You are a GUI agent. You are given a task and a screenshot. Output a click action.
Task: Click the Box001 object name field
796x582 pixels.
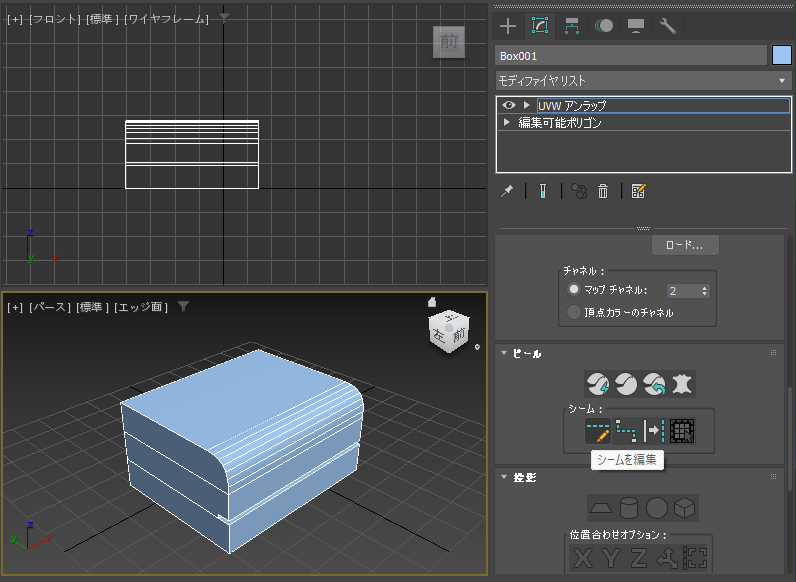click(x=631, y=56)
